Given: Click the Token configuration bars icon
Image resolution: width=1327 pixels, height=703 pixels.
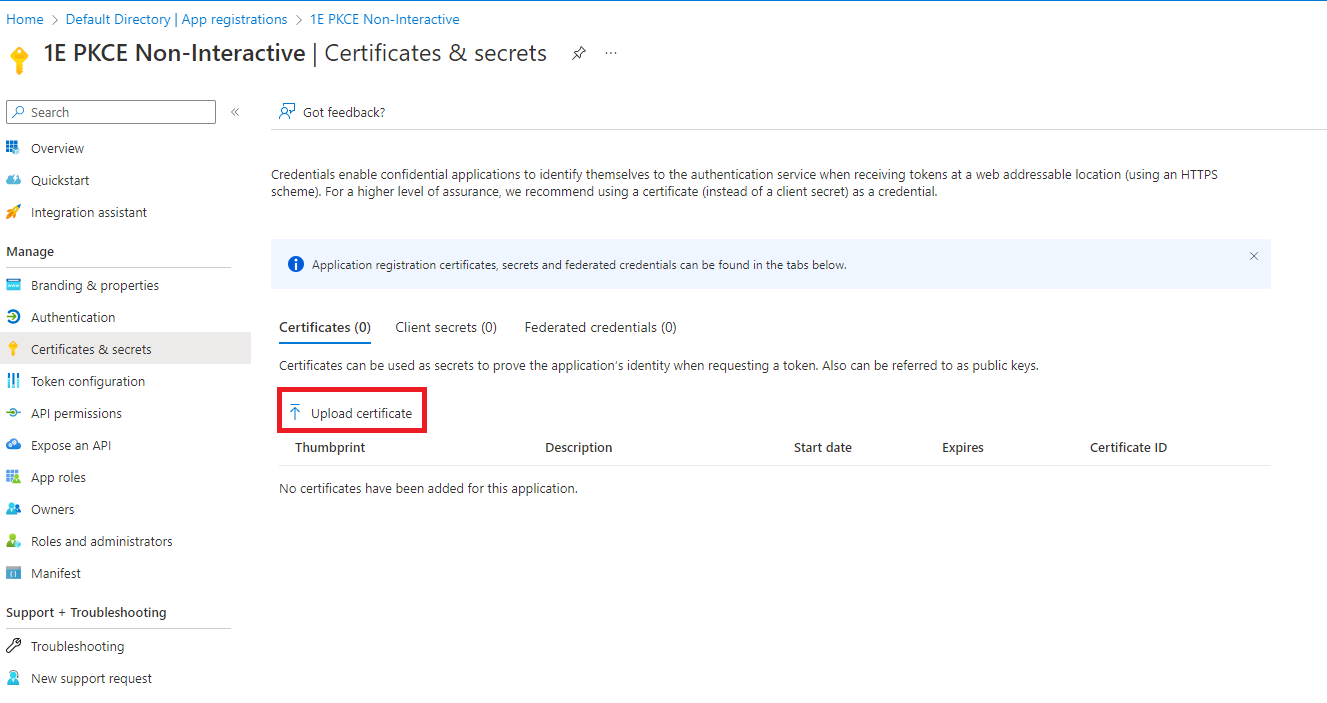Looking at the screenshot, I should click(13, 381).
